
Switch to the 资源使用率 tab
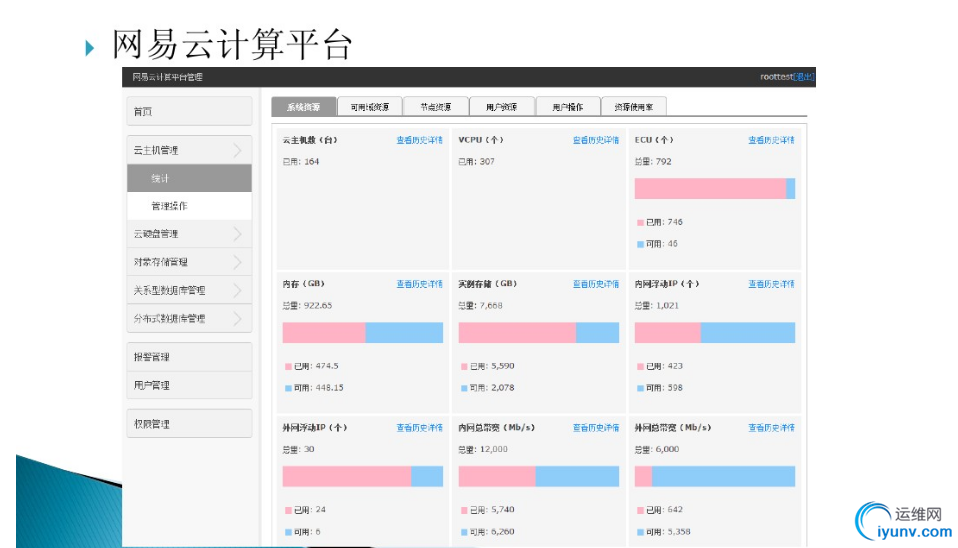pos(634,107)
